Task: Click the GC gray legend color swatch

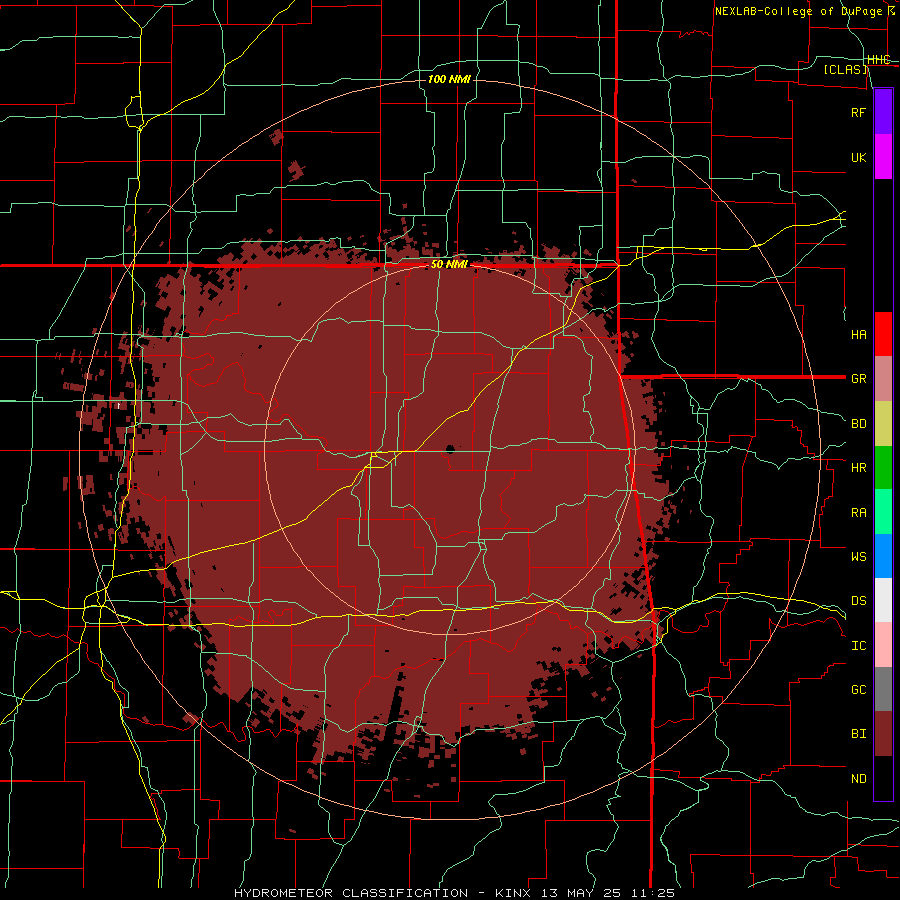Action: 883,689
